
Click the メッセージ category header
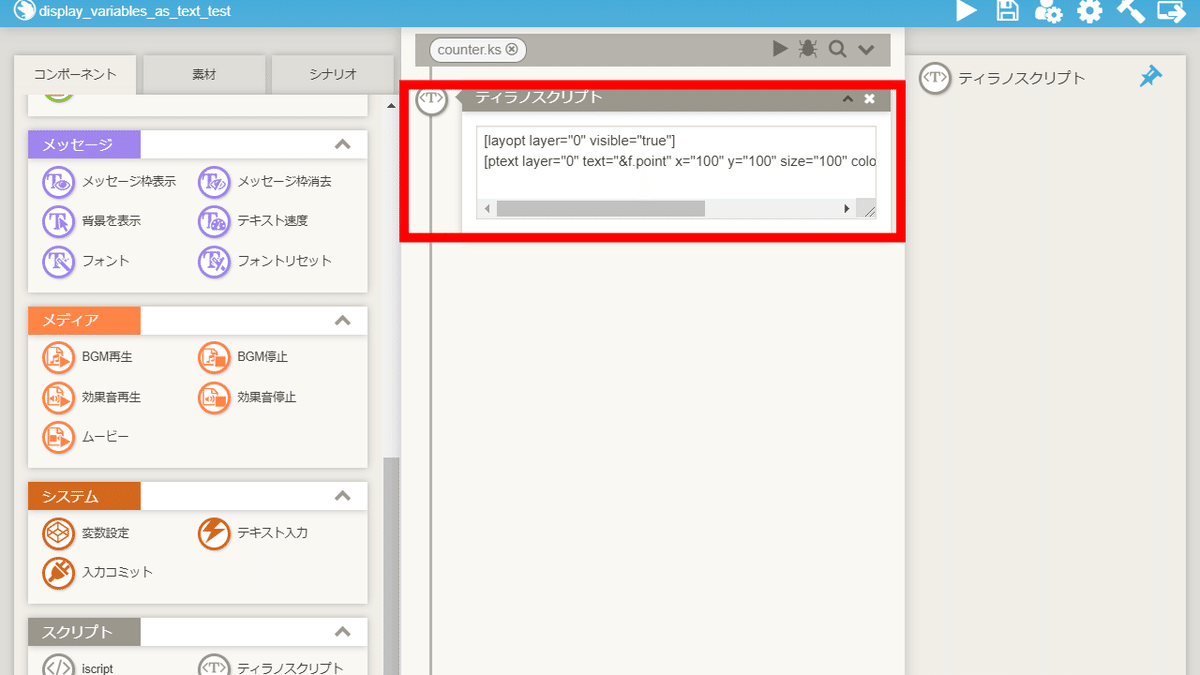[x=84, y=144]
